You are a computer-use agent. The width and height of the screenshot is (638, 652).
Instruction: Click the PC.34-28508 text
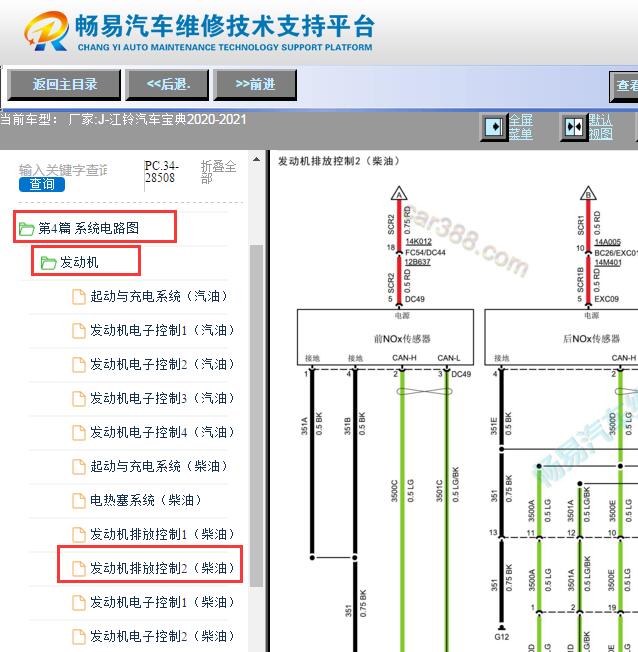(161, 172)
